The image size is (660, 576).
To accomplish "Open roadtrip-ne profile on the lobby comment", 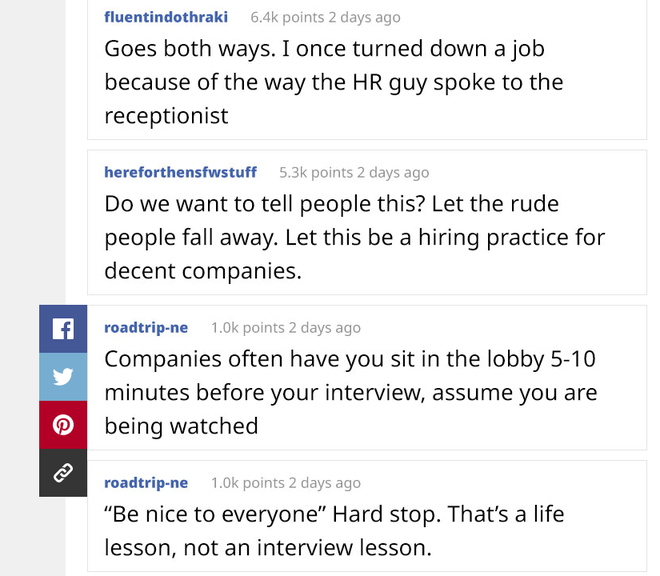I will [x=146, y=327].
